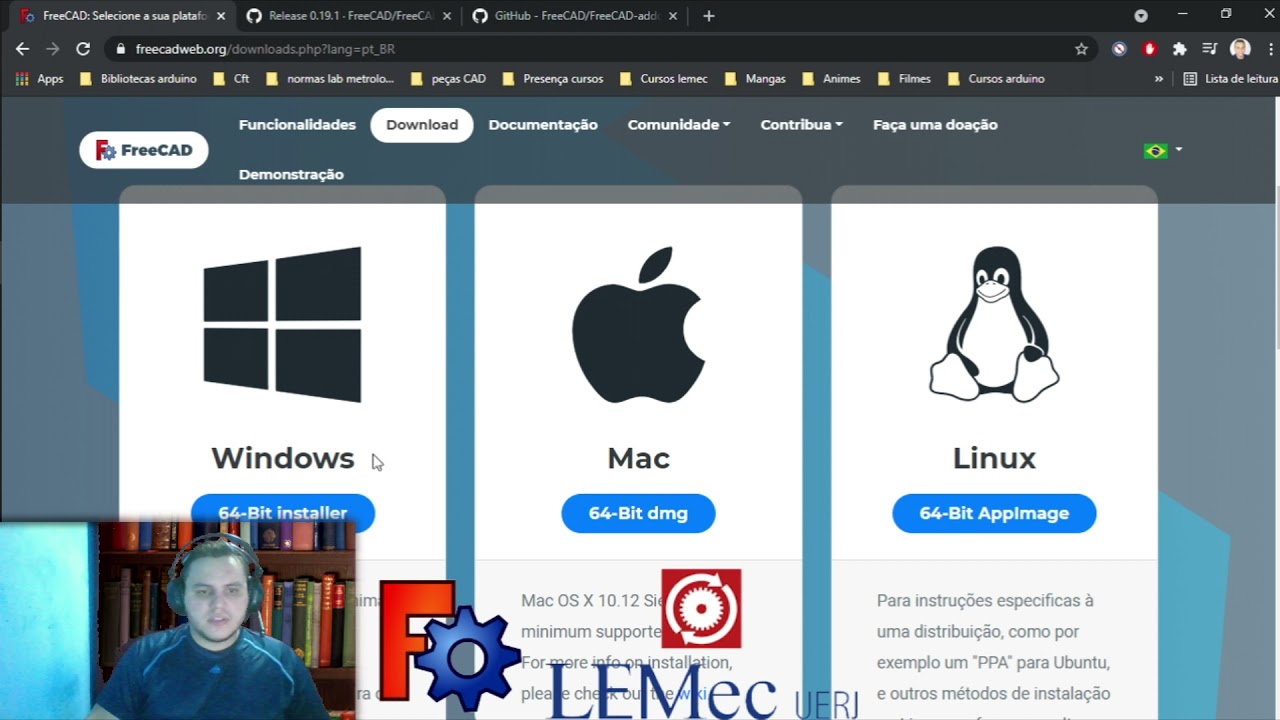Open normas lab metrolo... bookmark folder
Viewport: 1280px width, 720px height.
point(330,79)
